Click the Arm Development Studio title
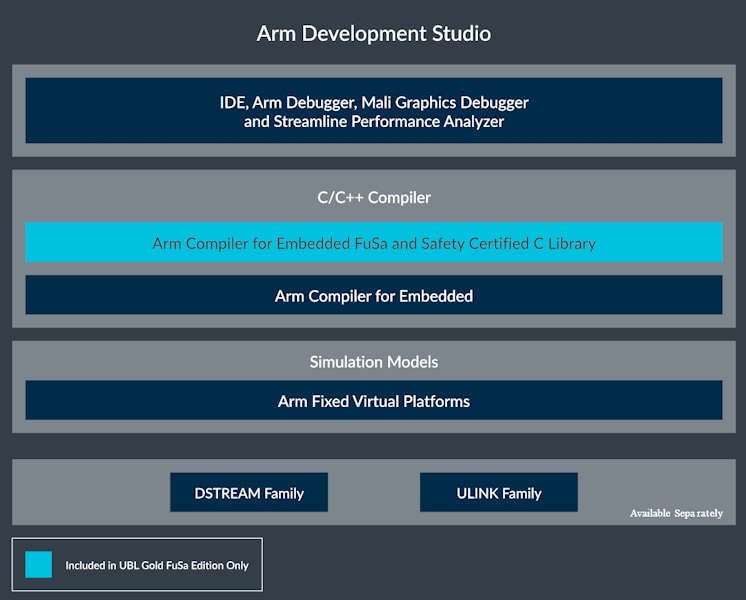The image size is (746, 600). [x=373, y=33]
